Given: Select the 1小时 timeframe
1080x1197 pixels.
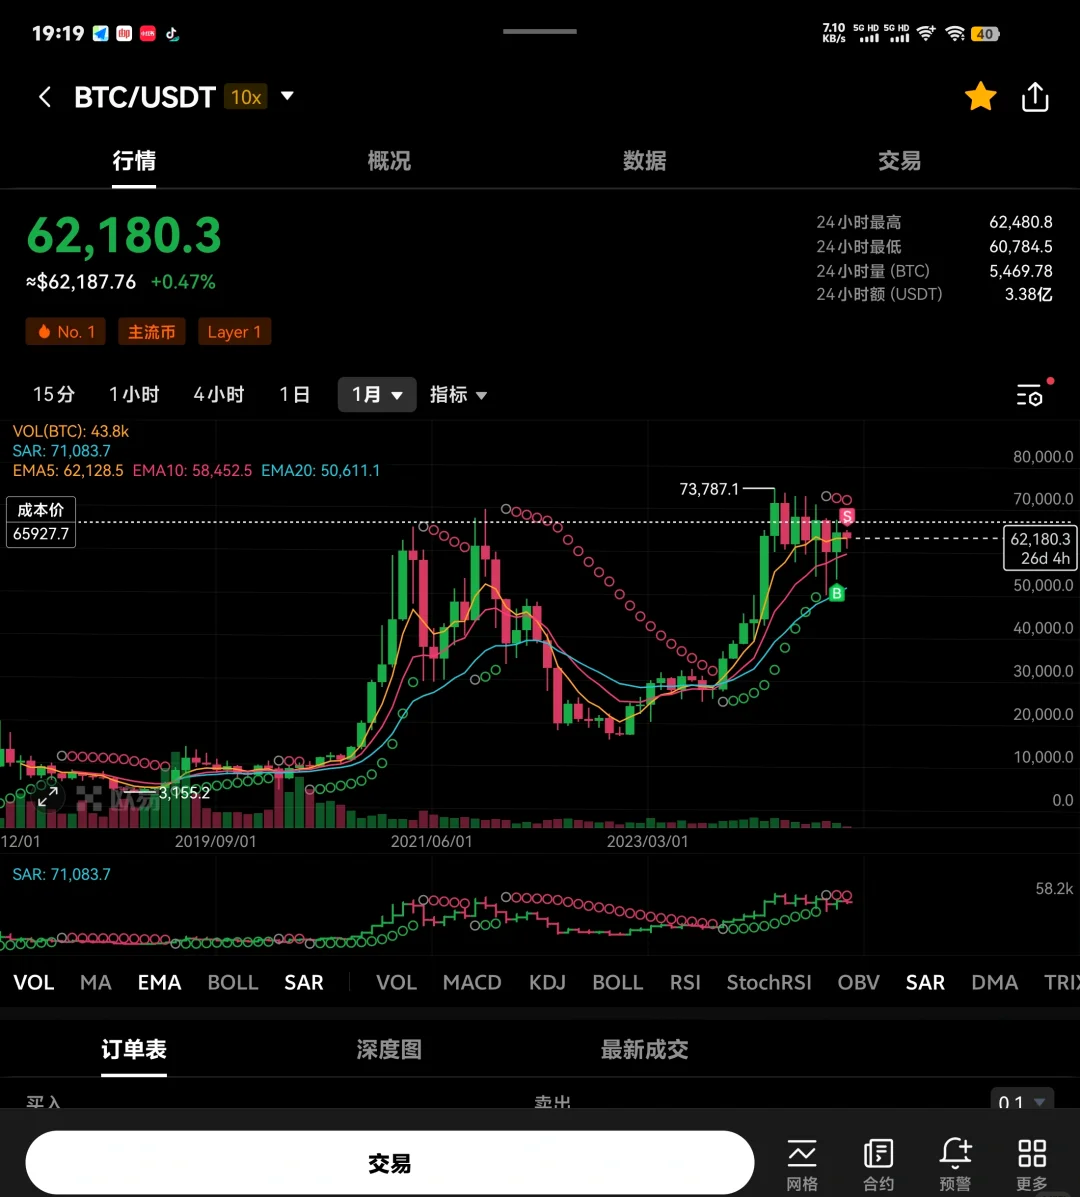Looking at the screenshot, I should 134,395.
